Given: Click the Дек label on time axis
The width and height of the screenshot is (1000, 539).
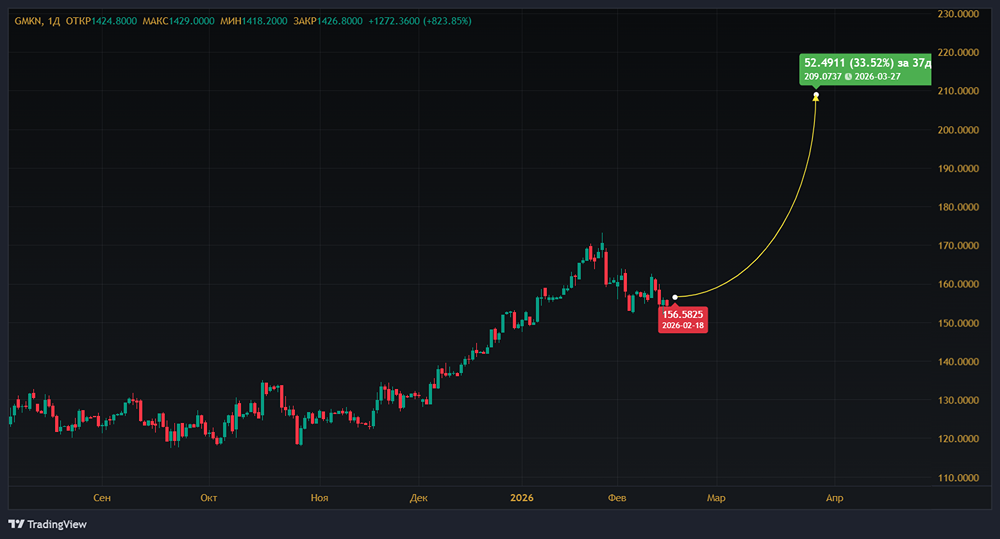Looking at the screenshot, I should pos(418,497).
